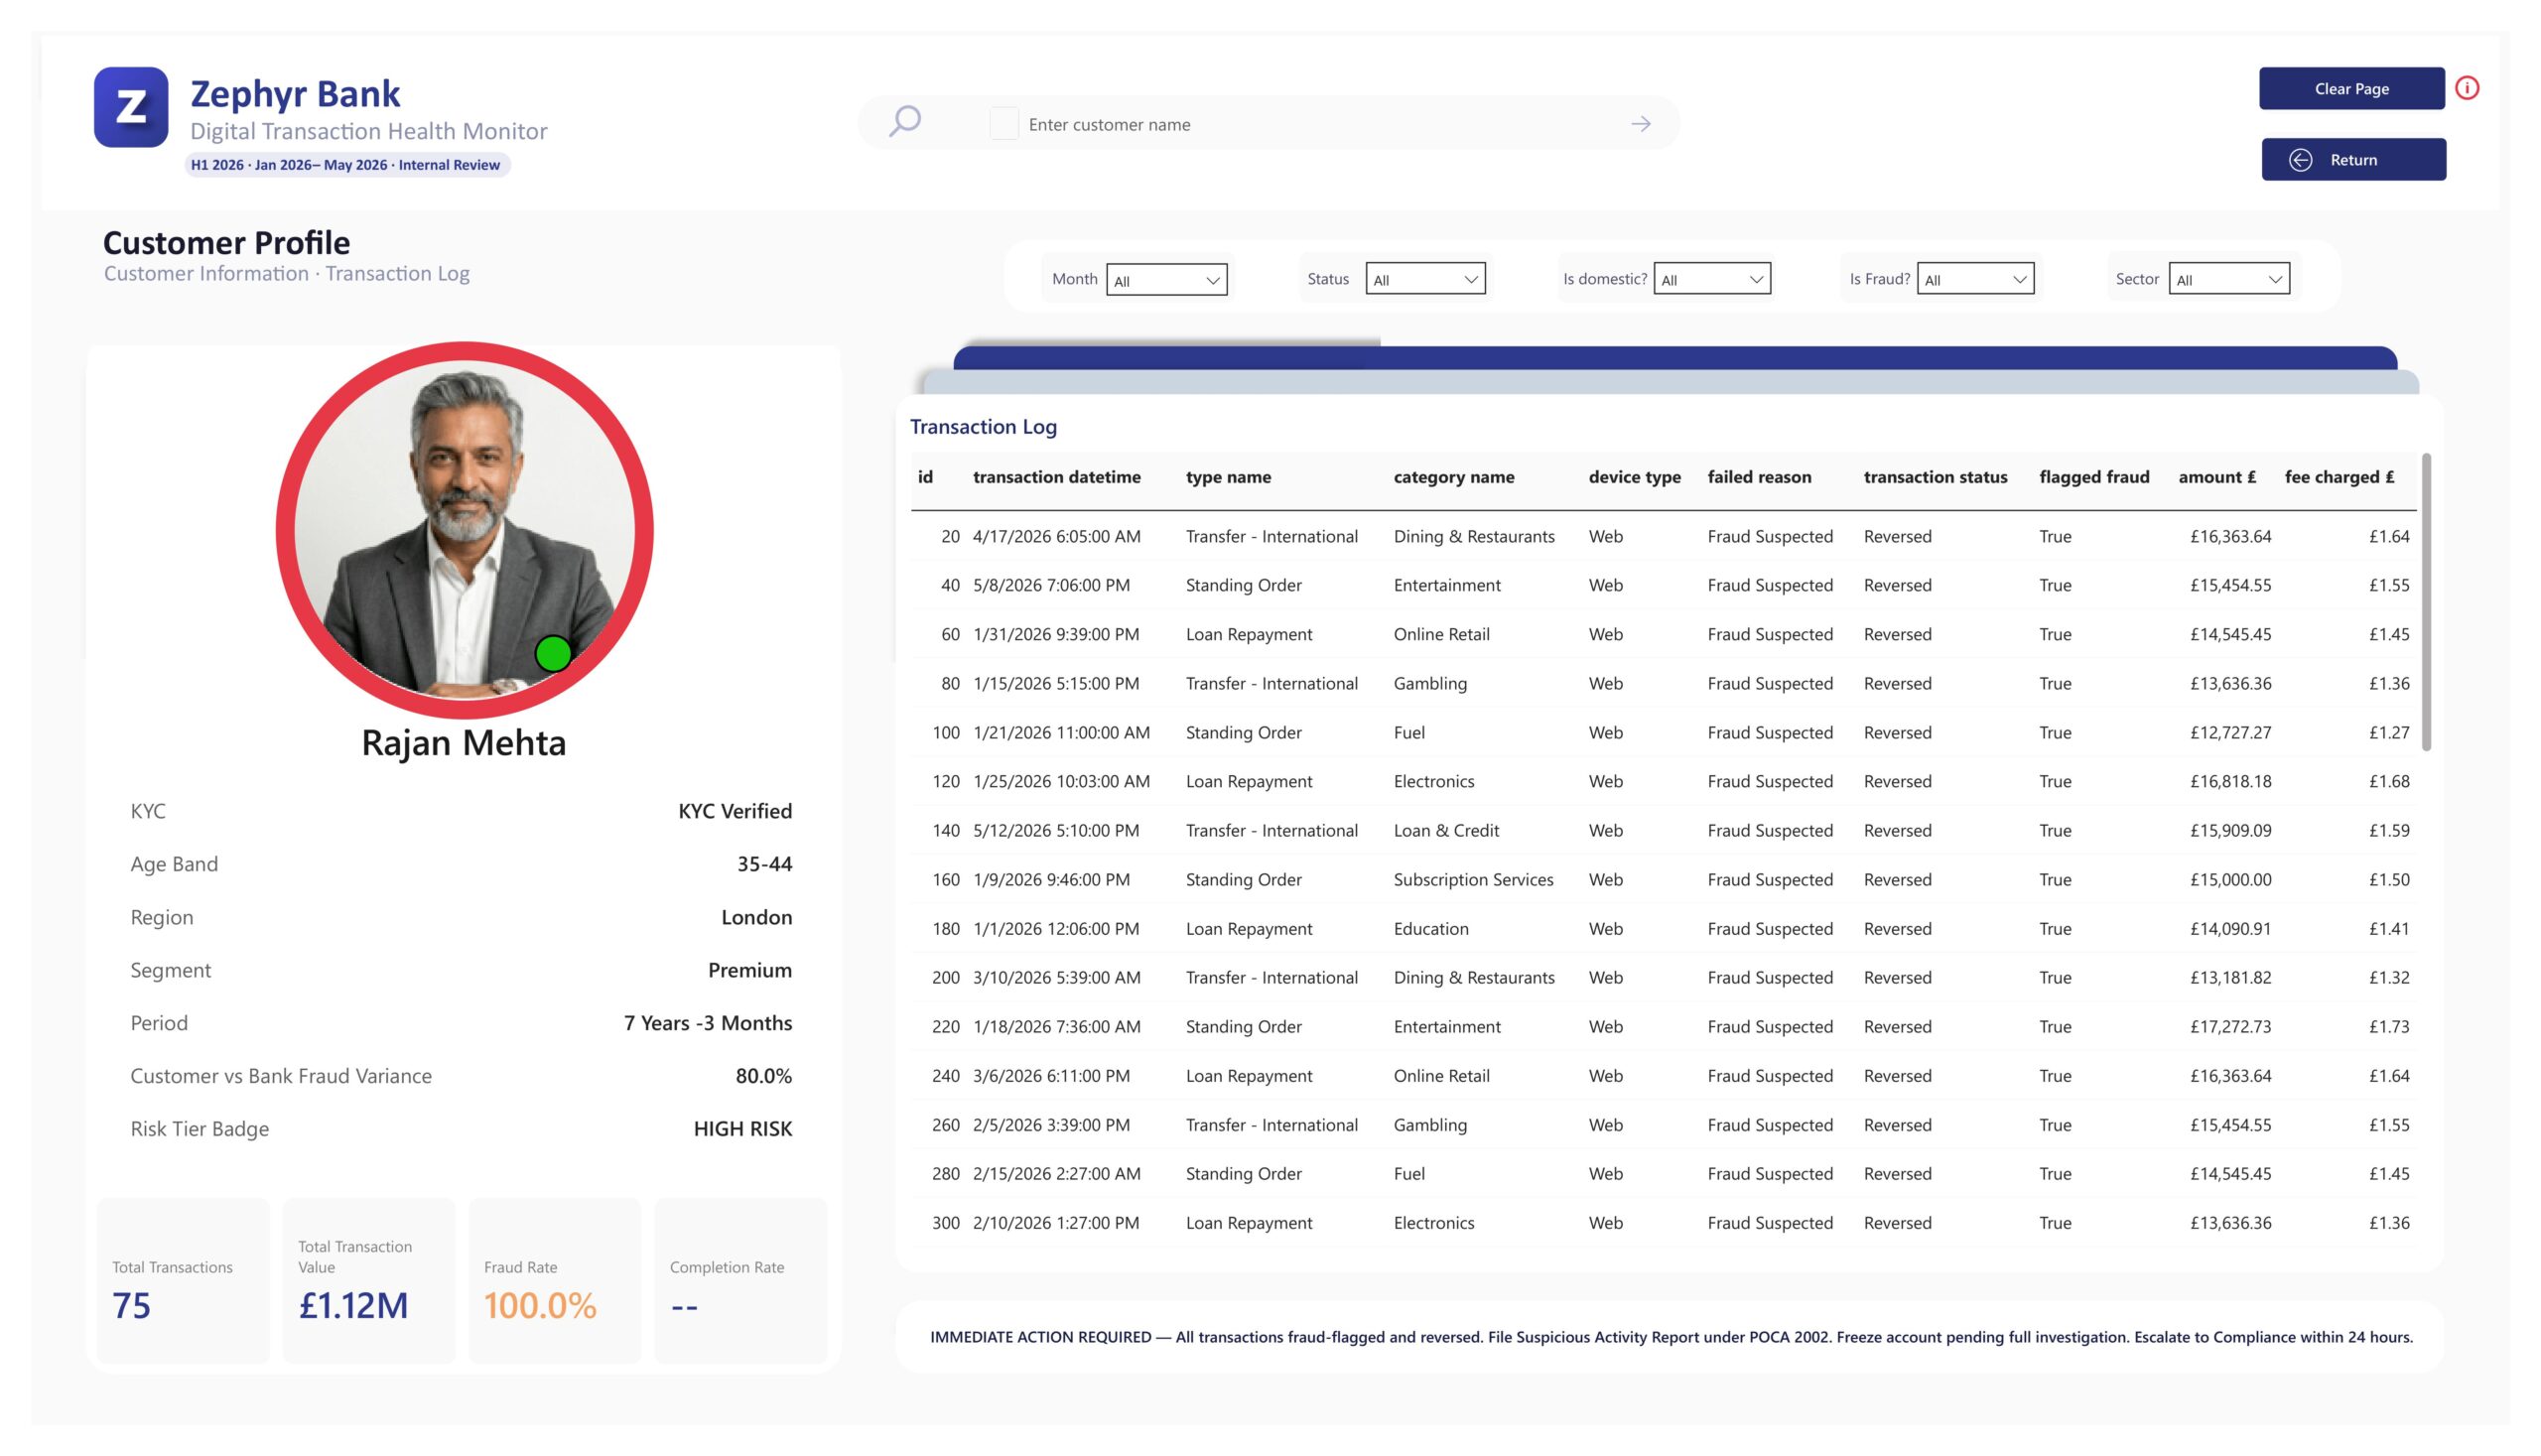Image resolution: width=2541 pixels, height=1456 pixels.
Task: Open the Sector filter dropdown
Action: click(x=2229, y=279)
